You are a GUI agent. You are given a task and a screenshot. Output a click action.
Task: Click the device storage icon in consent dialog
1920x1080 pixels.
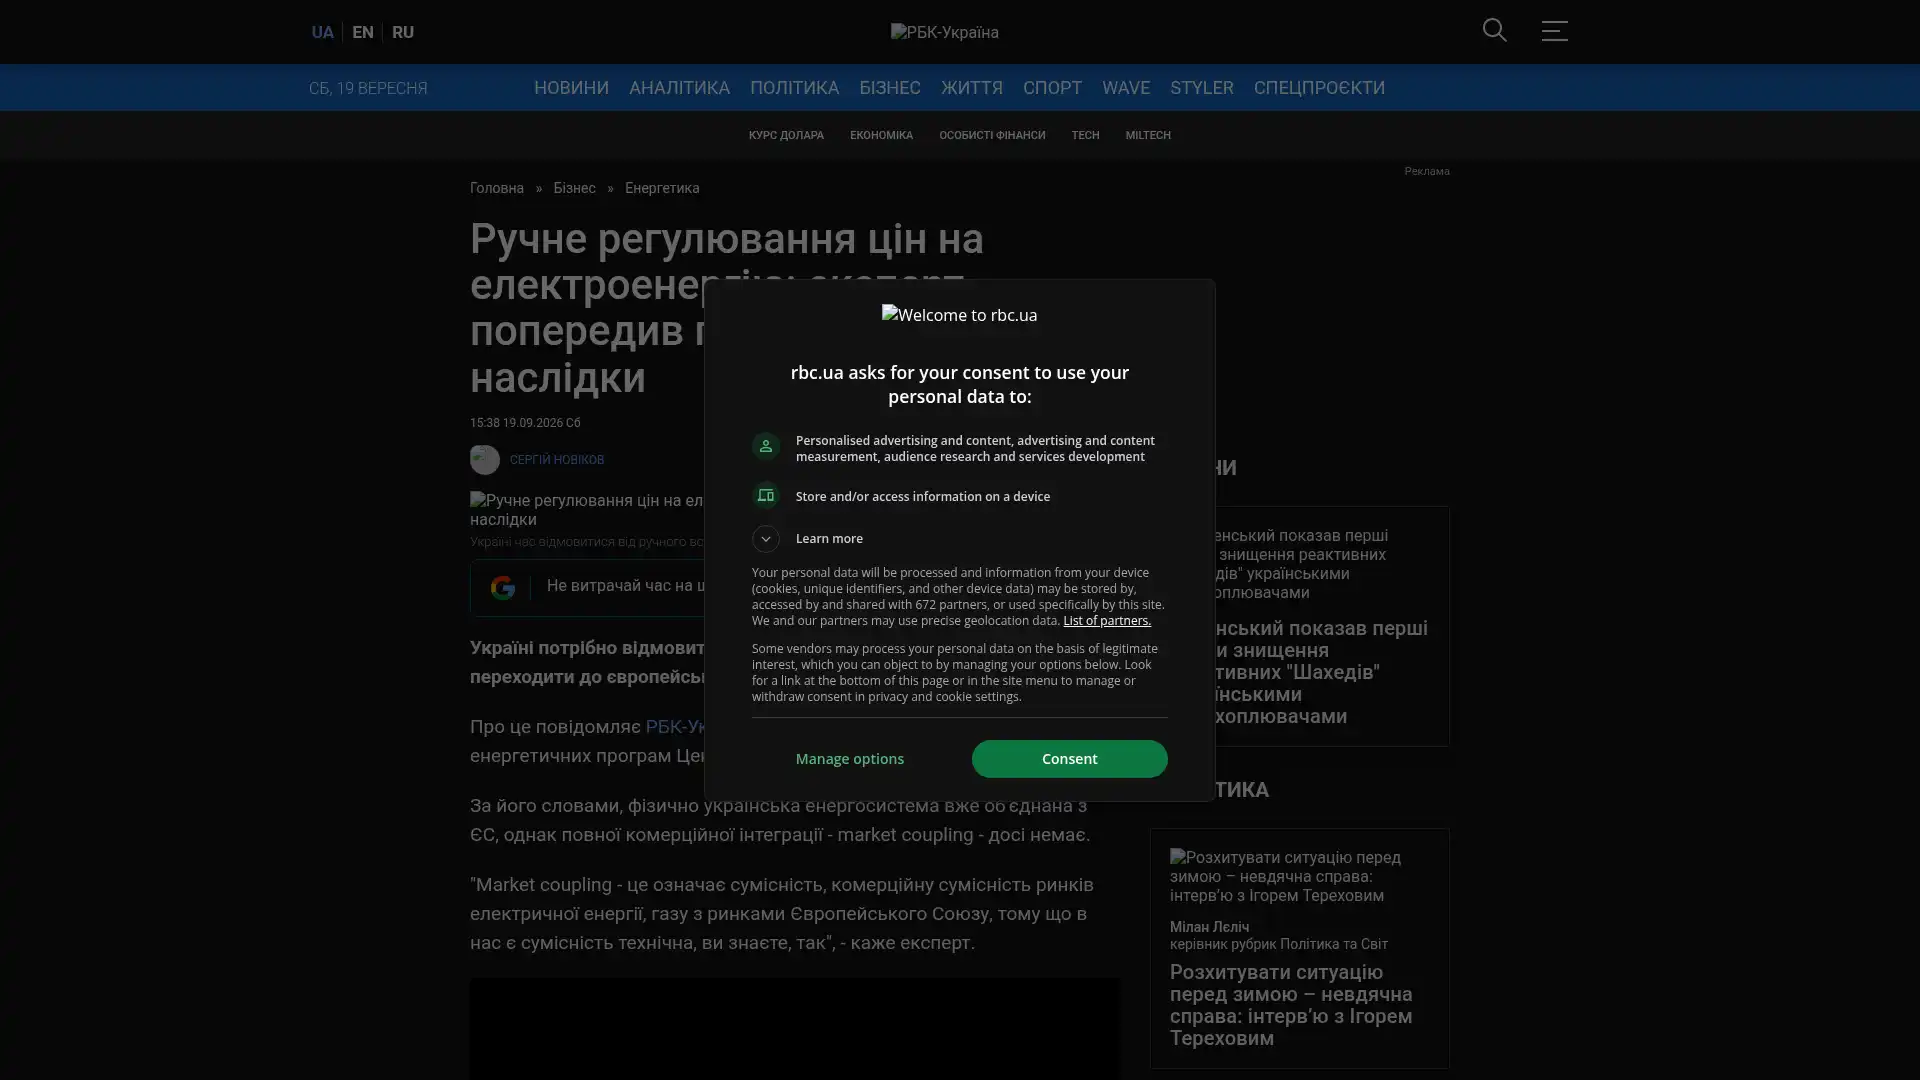coord(765,496)
